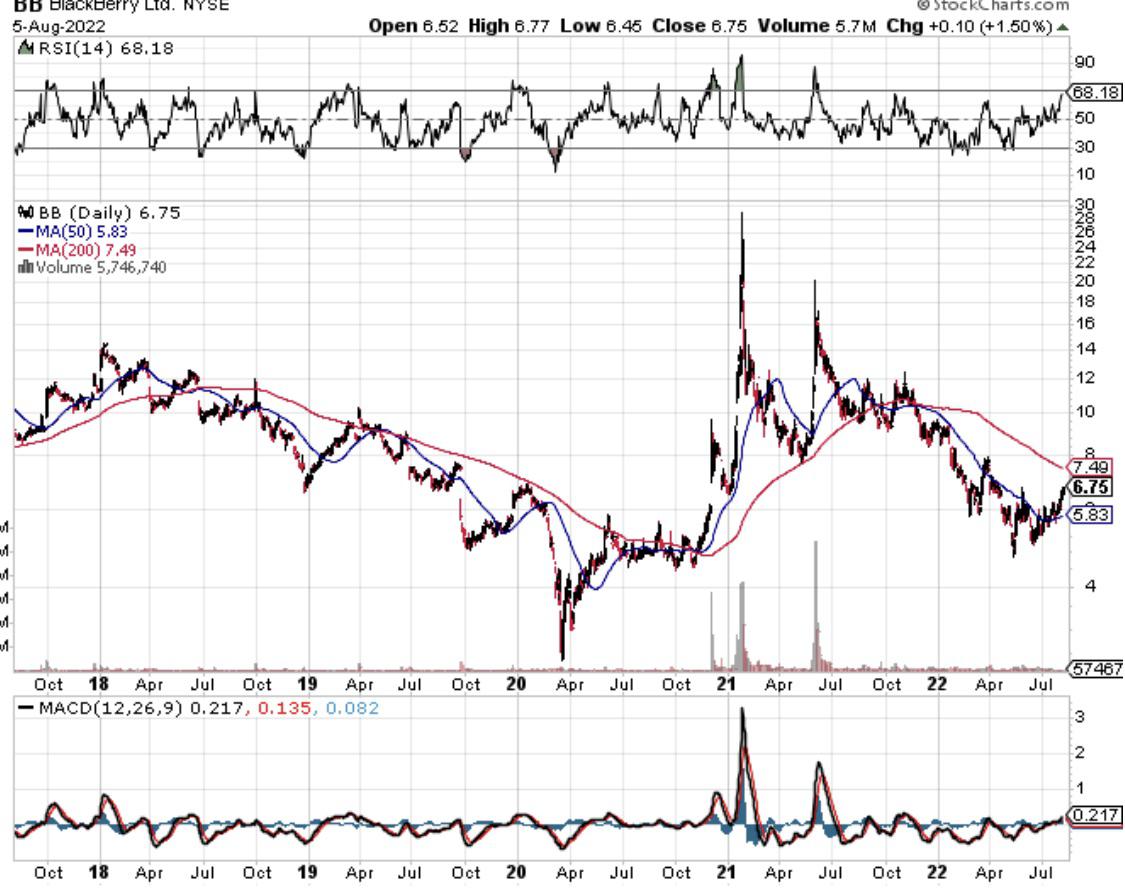Screen dimensions: 1125x893
Task: Click the 'BB (Daily) 6.75' legend text
Action: 109,212
